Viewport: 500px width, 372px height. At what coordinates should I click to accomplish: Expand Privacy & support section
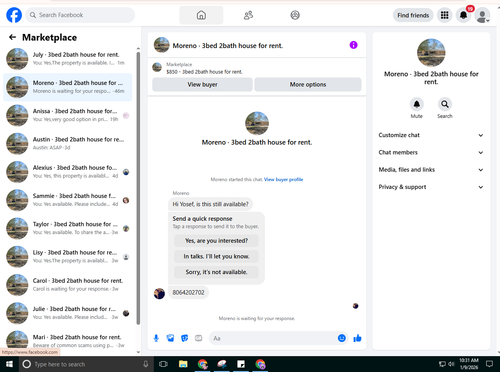coord(431,187)
